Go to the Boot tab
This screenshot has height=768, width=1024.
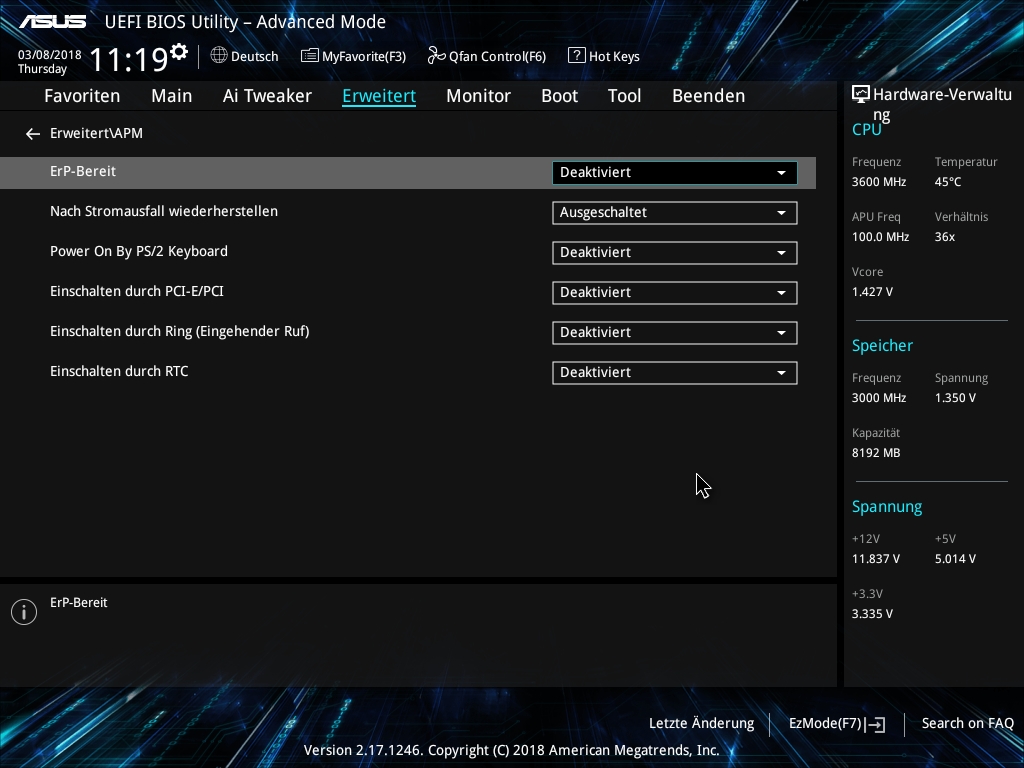pyautogui.click(x=560, y=96)
